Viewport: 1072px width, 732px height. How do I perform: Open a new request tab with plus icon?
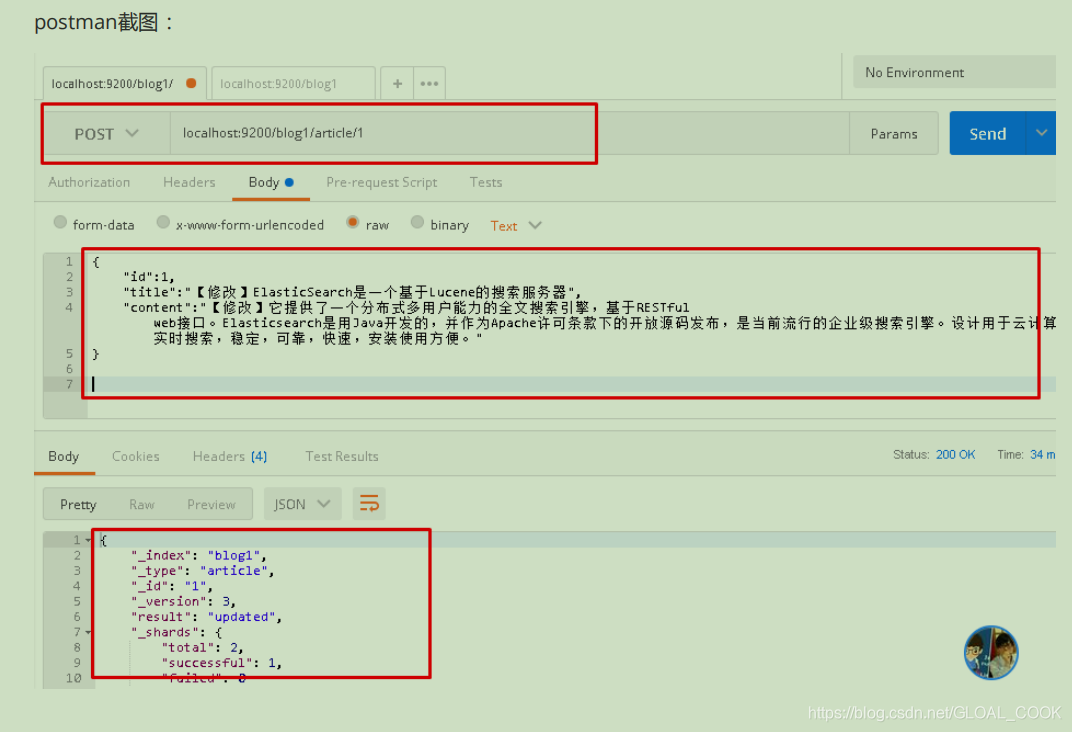click(397, 83)
